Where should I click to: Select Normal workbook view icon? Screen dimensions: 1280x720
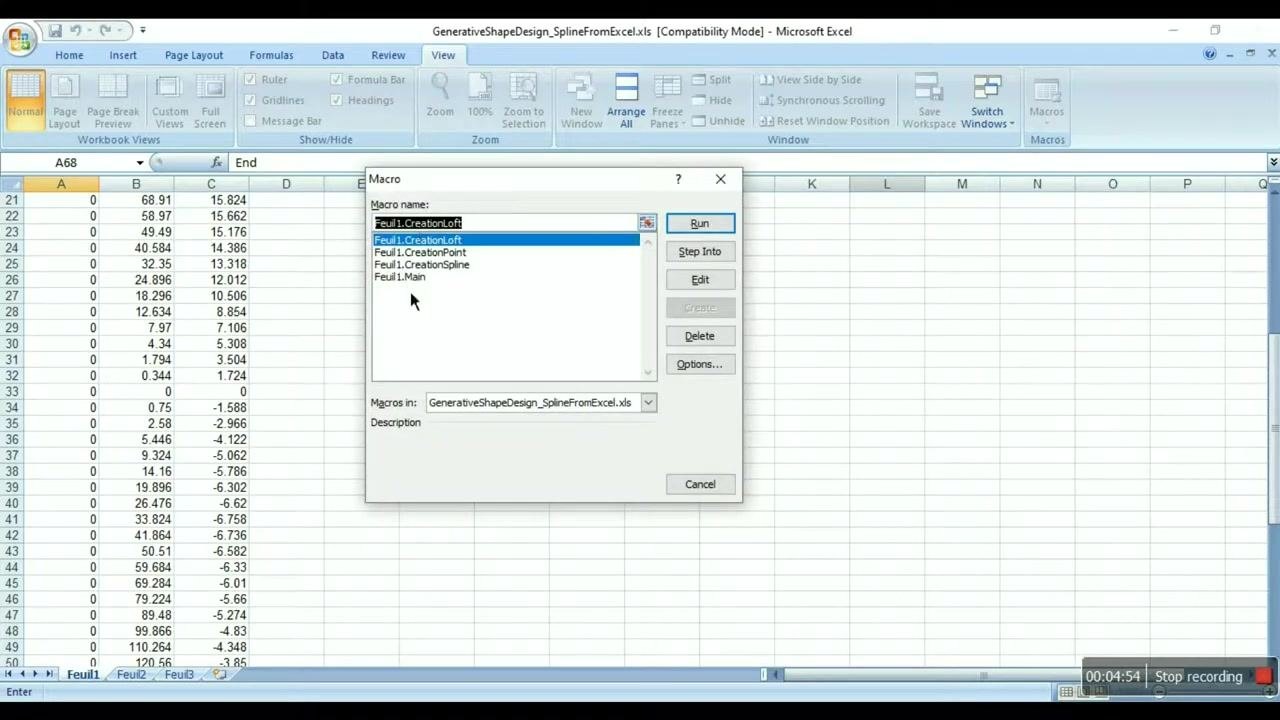[26, 100]
